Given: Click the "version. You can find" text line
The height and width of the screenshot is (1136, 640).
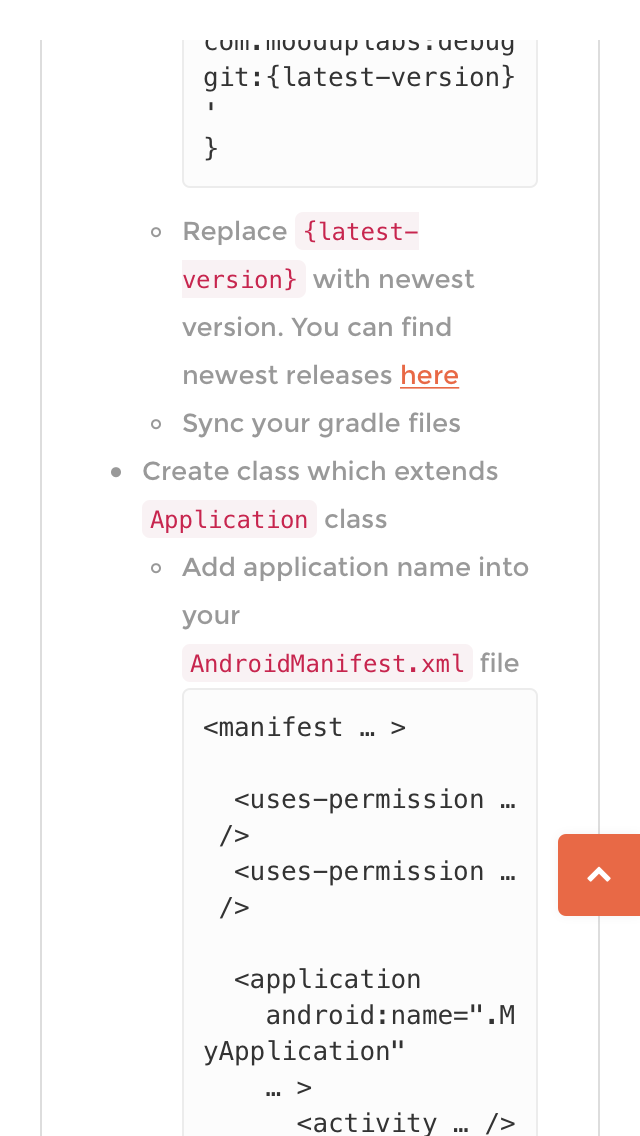Looking at the screenshot, I should [317, 327].
